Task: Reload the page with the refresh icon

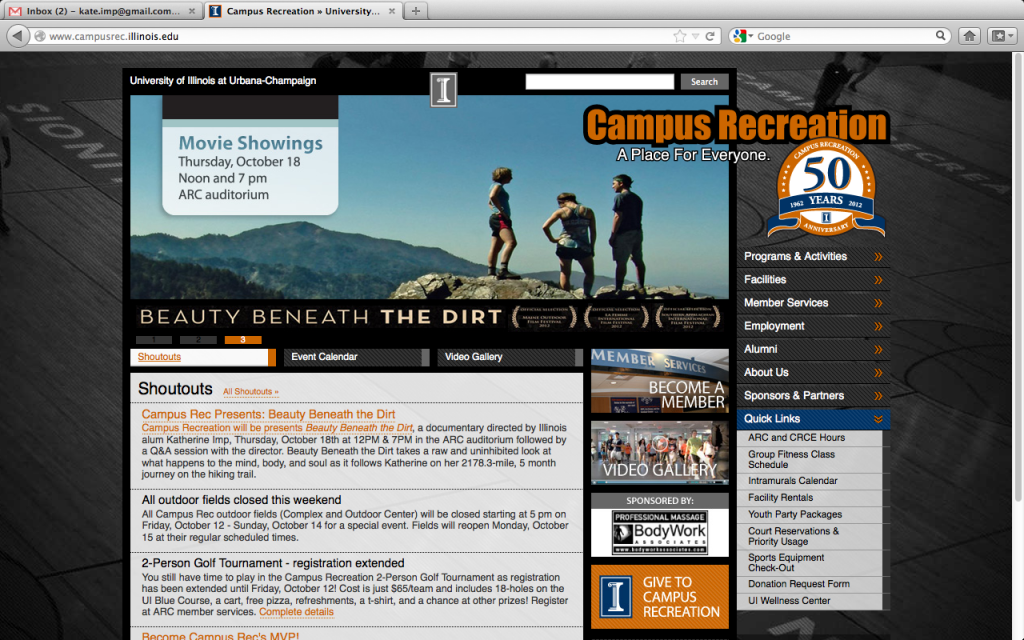Action: (710, 37)
